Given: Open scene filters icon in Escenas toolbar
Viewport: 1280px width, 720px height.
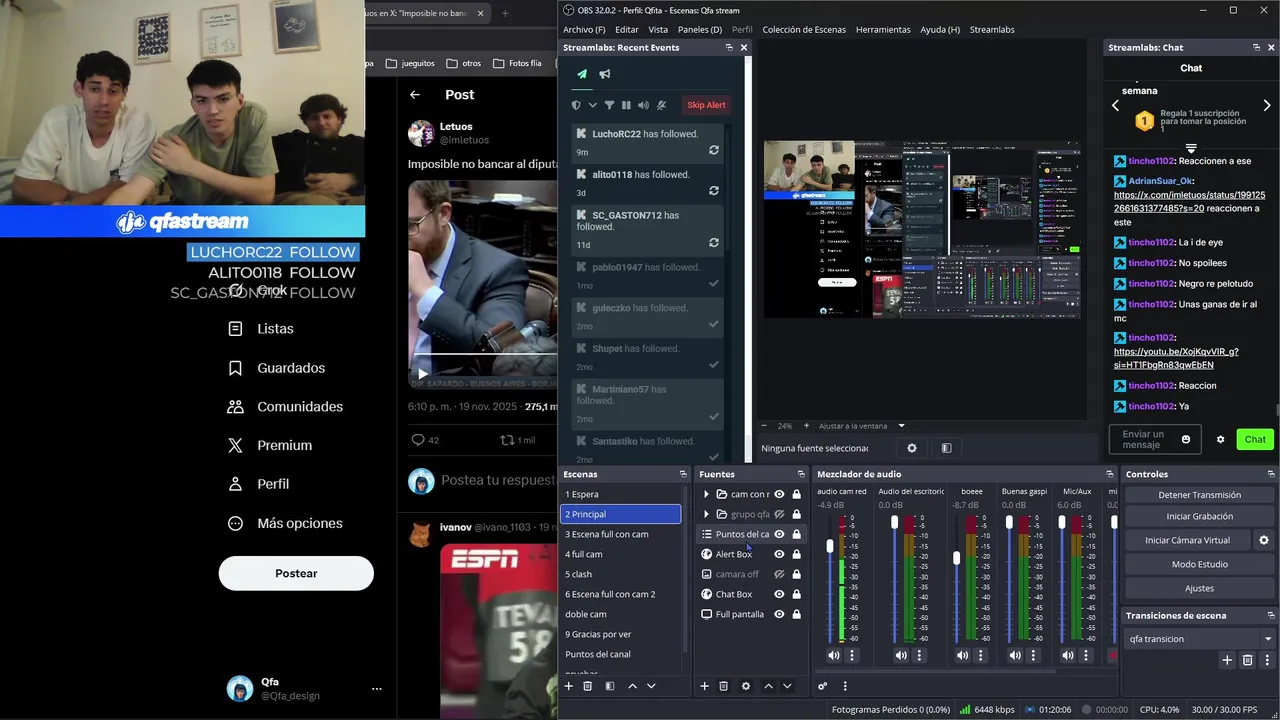Looking at the screenshot, I should (x=610, y=686).
